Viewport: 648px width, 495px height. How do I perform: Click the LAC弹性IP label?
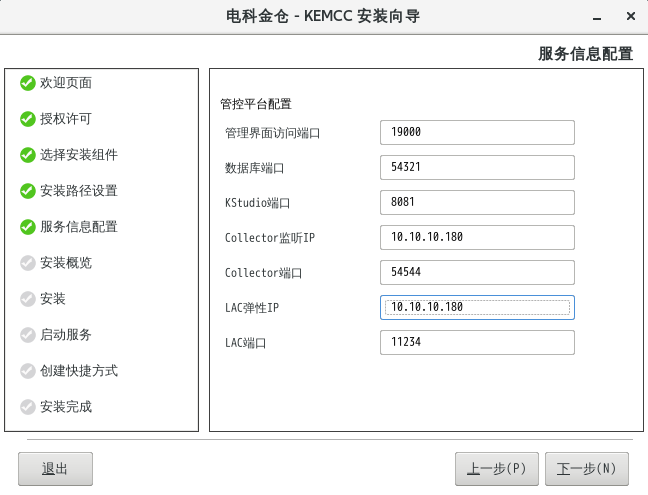[252, 308]
